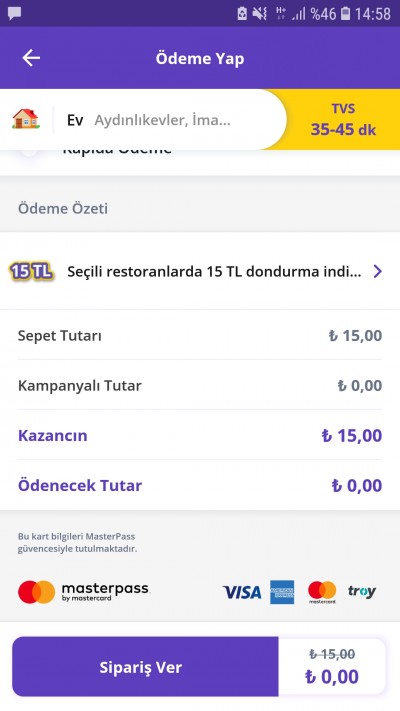Screen dimensions: 400x711
Task: Tap the TVS 35-45 dk delivery time tab
Action: click(343, 120)
